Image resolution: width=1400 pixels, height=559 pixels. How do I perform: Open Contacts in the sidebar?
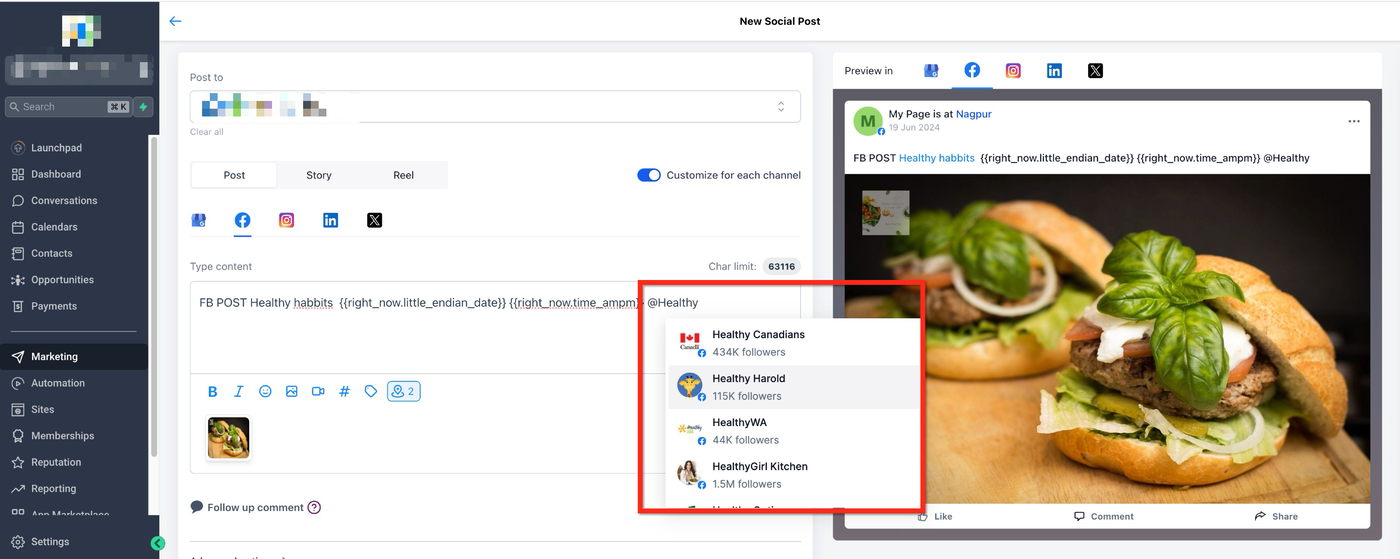[x=52, y=253]
